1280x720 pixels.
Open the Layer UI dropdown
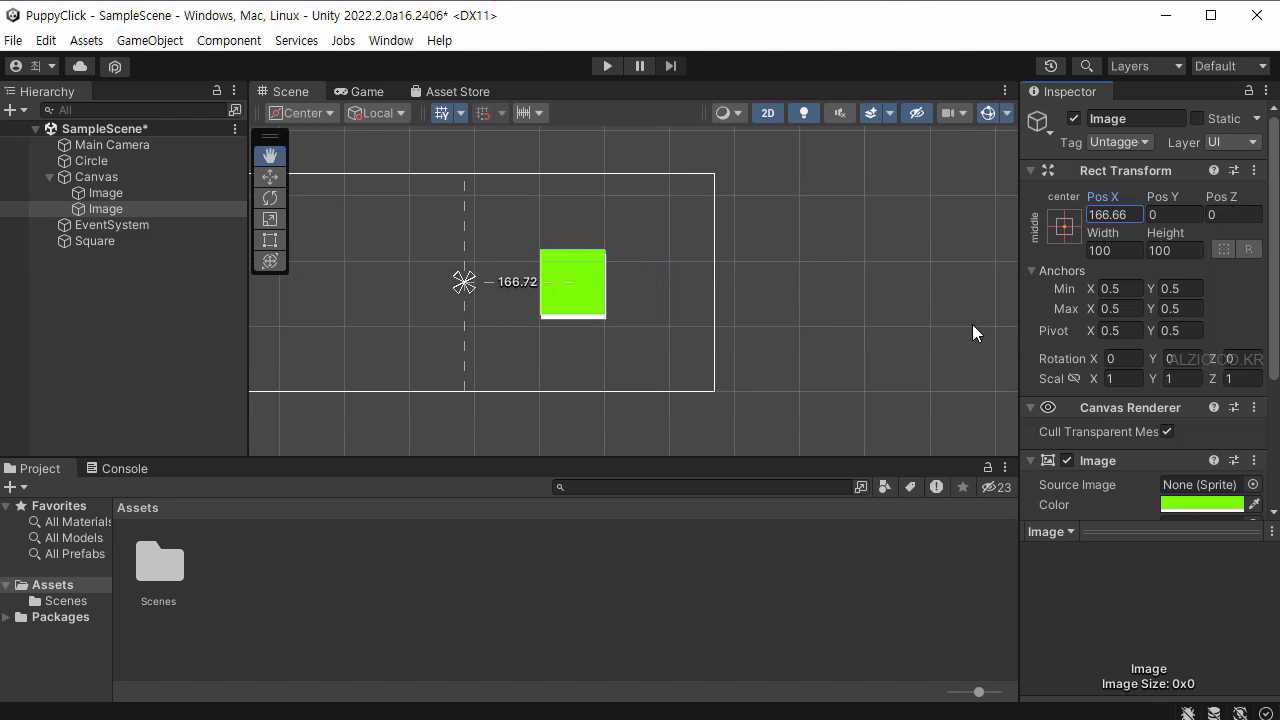tap(1232, 142)
